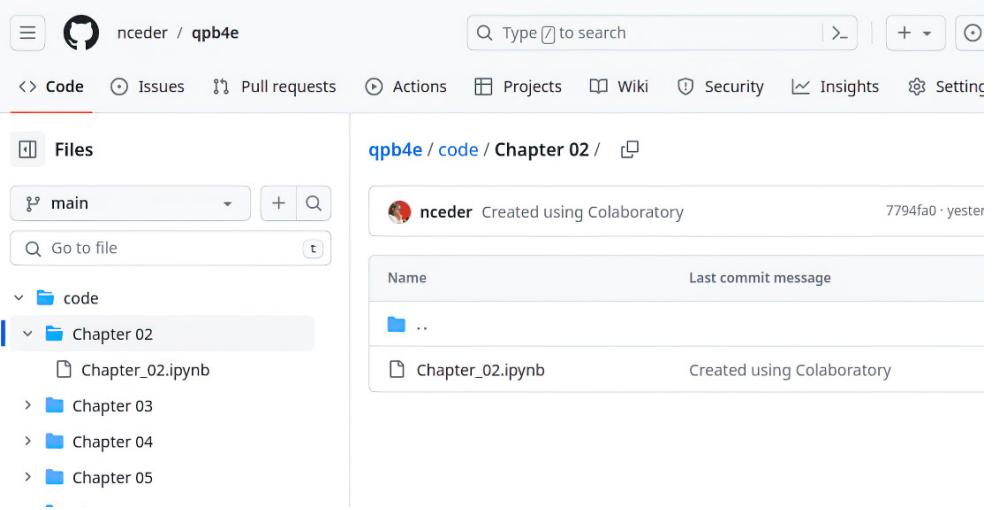Click the add file plus icon
The image size is (993, 510).
click(x=278, y=203)
